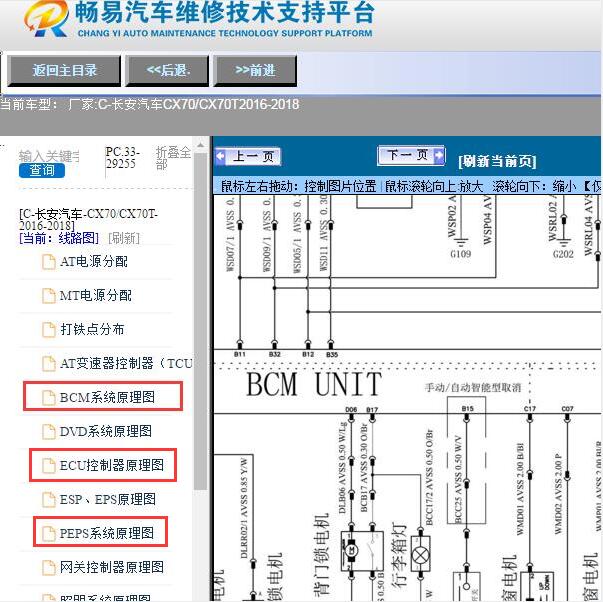This screenshot has width=603, height=602.
Task: Click the file icon beside 打铁点分布
Action: pos(48,330)
